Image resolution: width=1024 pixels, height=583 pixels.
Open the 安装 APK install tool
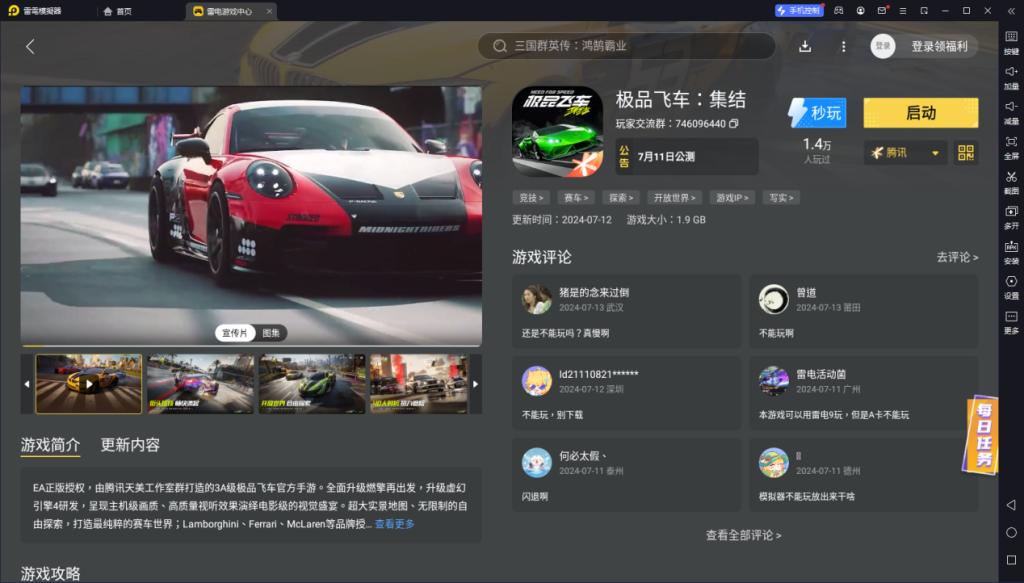tap(1011, 252)
